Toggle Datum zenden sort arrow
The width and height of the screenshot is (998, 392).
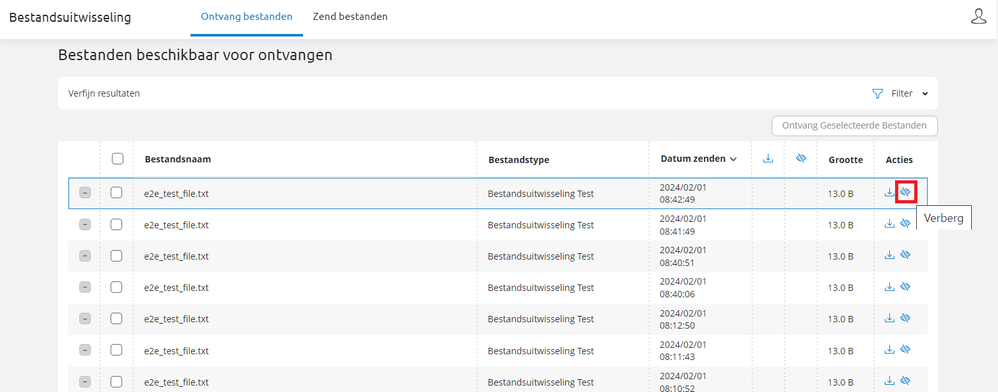(x=733, y=159)
